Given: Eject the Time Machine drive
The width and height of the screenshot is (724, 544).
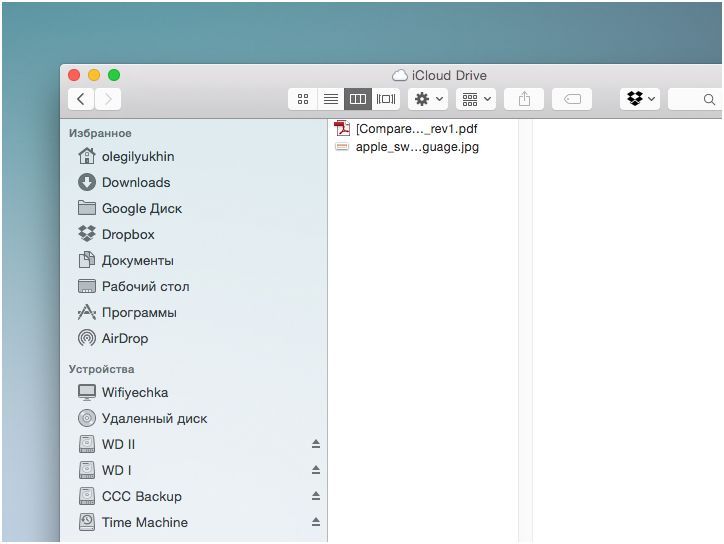Looking at the screenshot, I should [316, 522].
